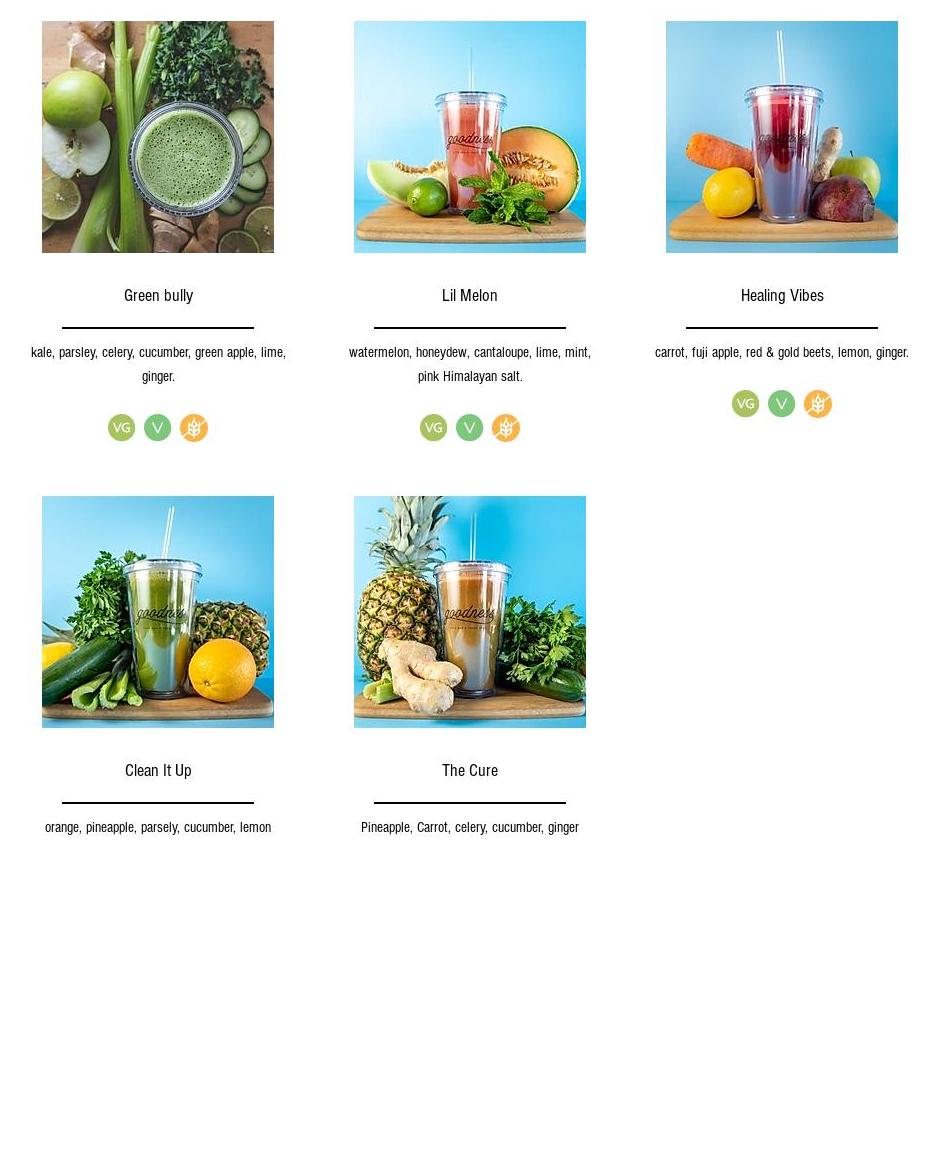Click The Cure ingredients description text
This screenshot has height=1173, width=945.
pyautogui.click(x=470, y=827)
